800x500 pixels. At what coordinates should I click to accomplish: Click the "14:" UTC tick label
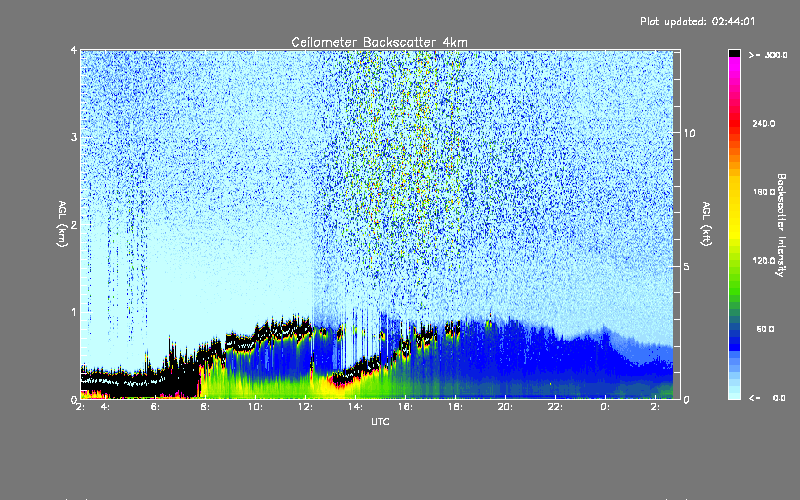(355, 407)
